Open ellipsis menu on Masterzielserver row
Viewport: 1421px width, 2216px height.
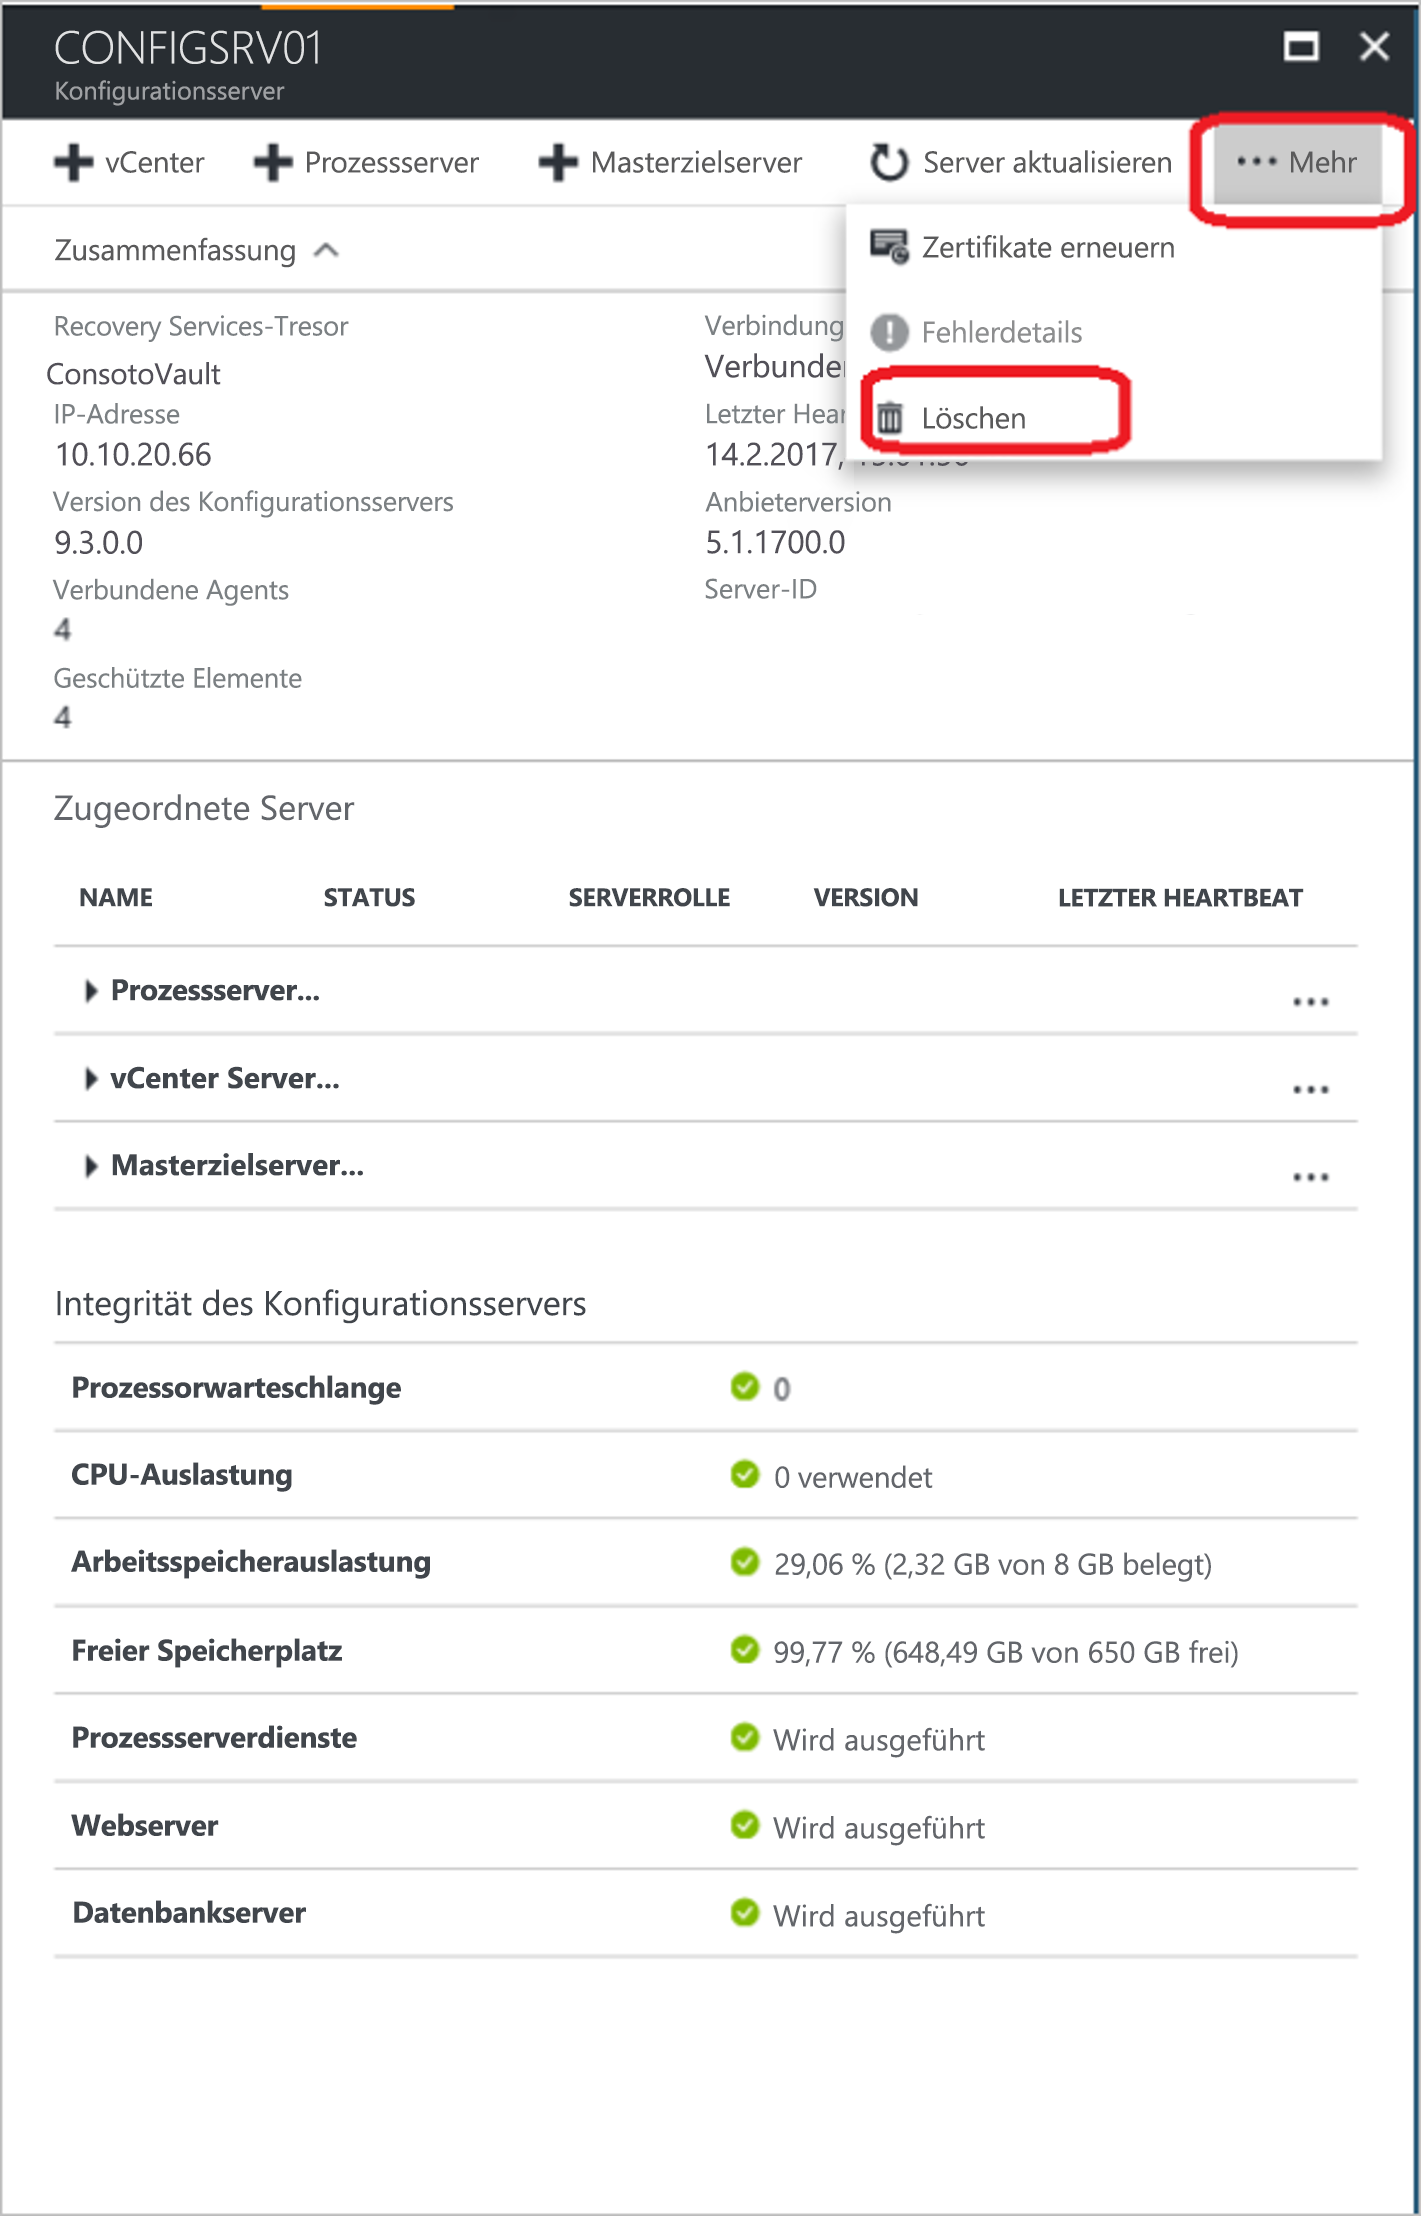1310,1177
